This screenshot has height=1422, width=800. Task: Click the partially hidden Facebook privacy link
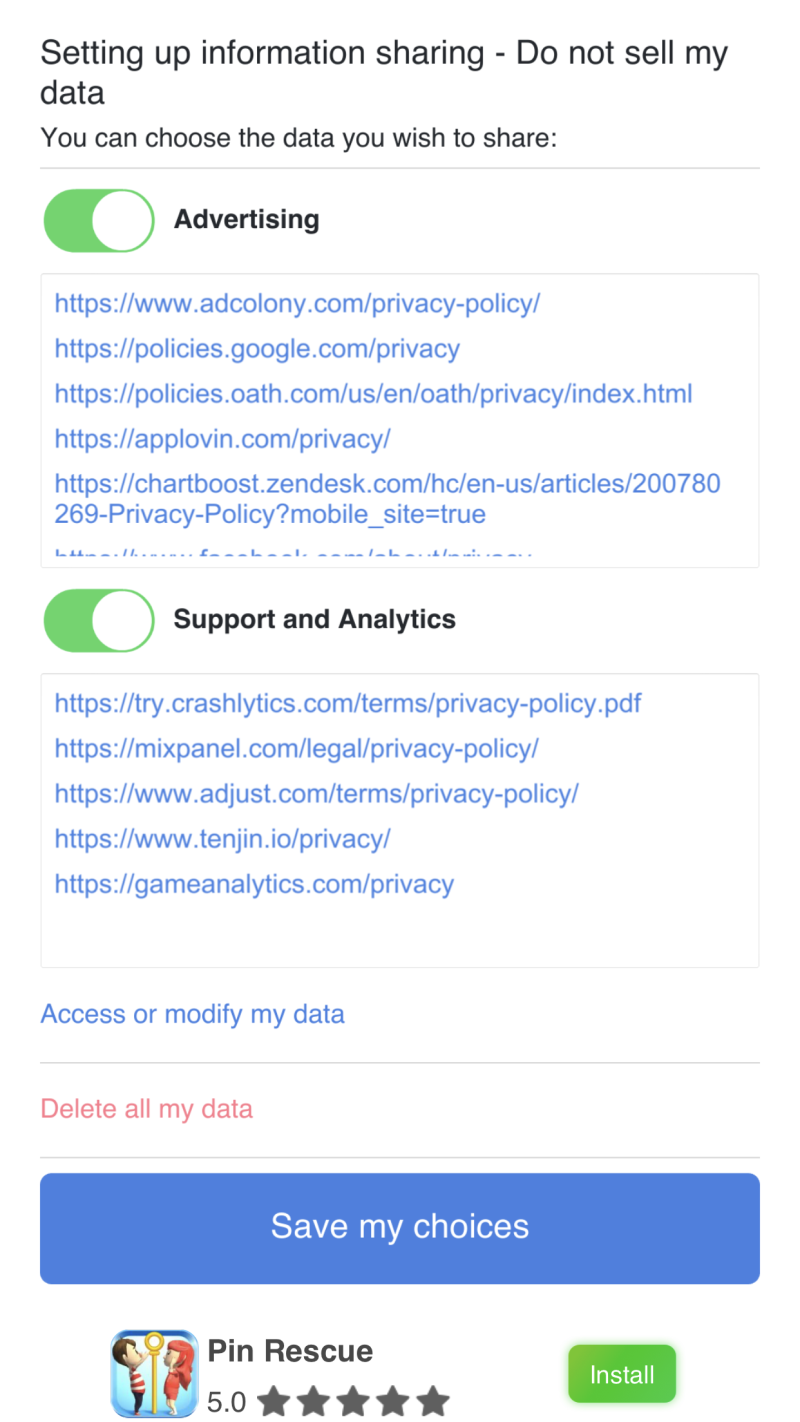292,553
